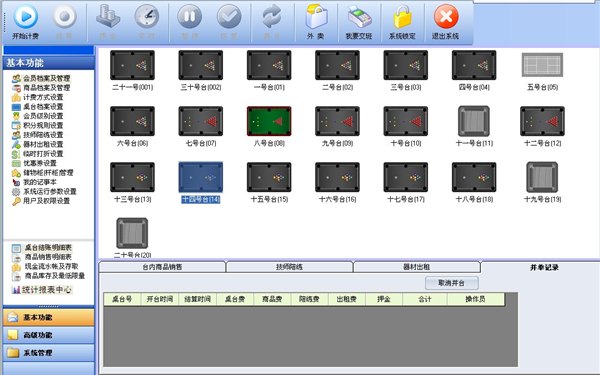
Task: Switch to 技师陪练 tab
Action: tap(289, 267)
